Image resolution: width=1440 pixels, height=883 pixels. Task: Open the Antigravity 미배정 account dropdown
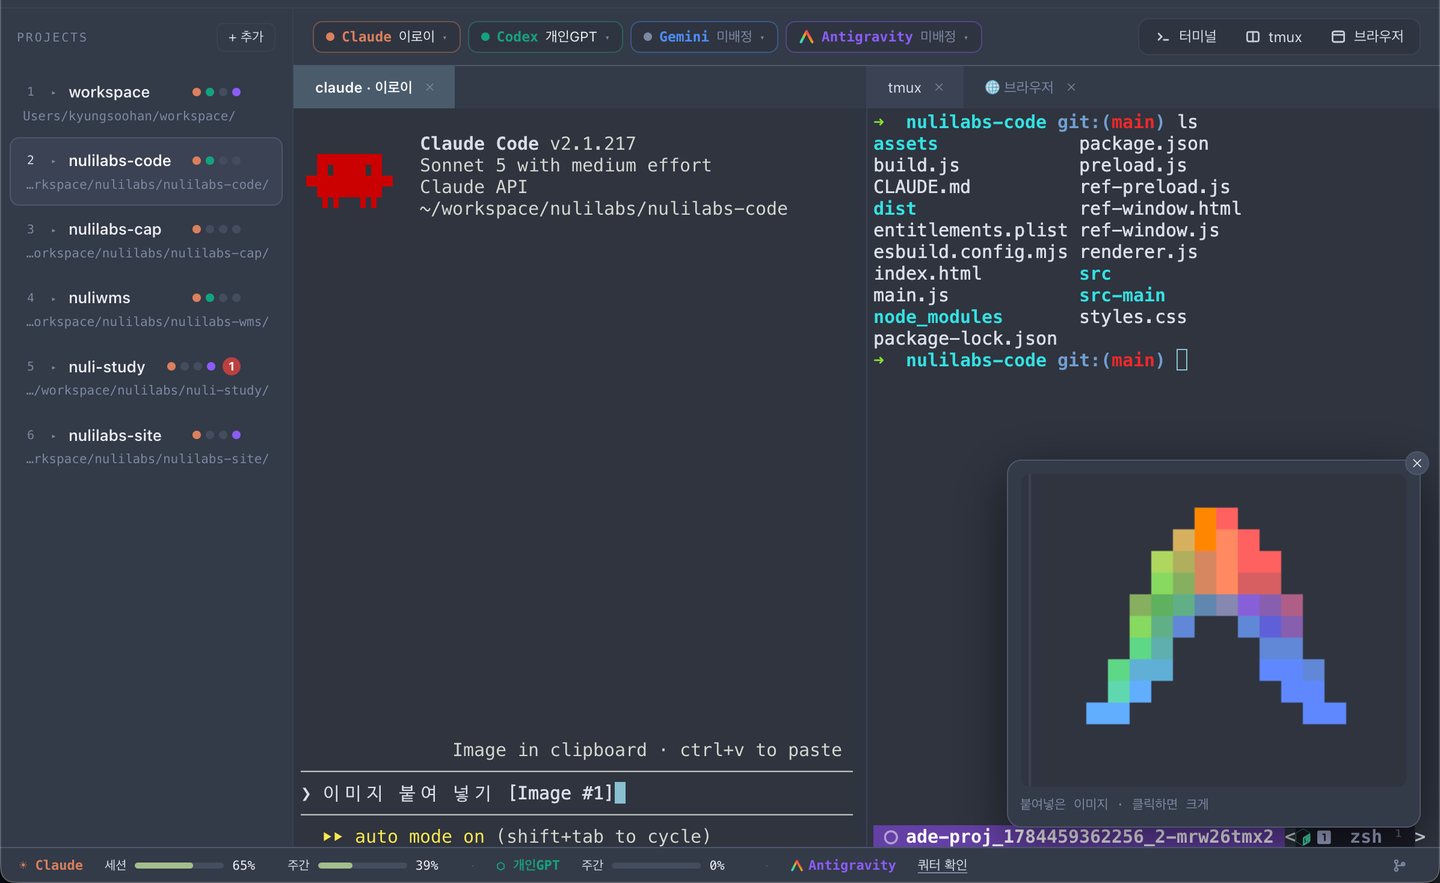tap(884, 37)
